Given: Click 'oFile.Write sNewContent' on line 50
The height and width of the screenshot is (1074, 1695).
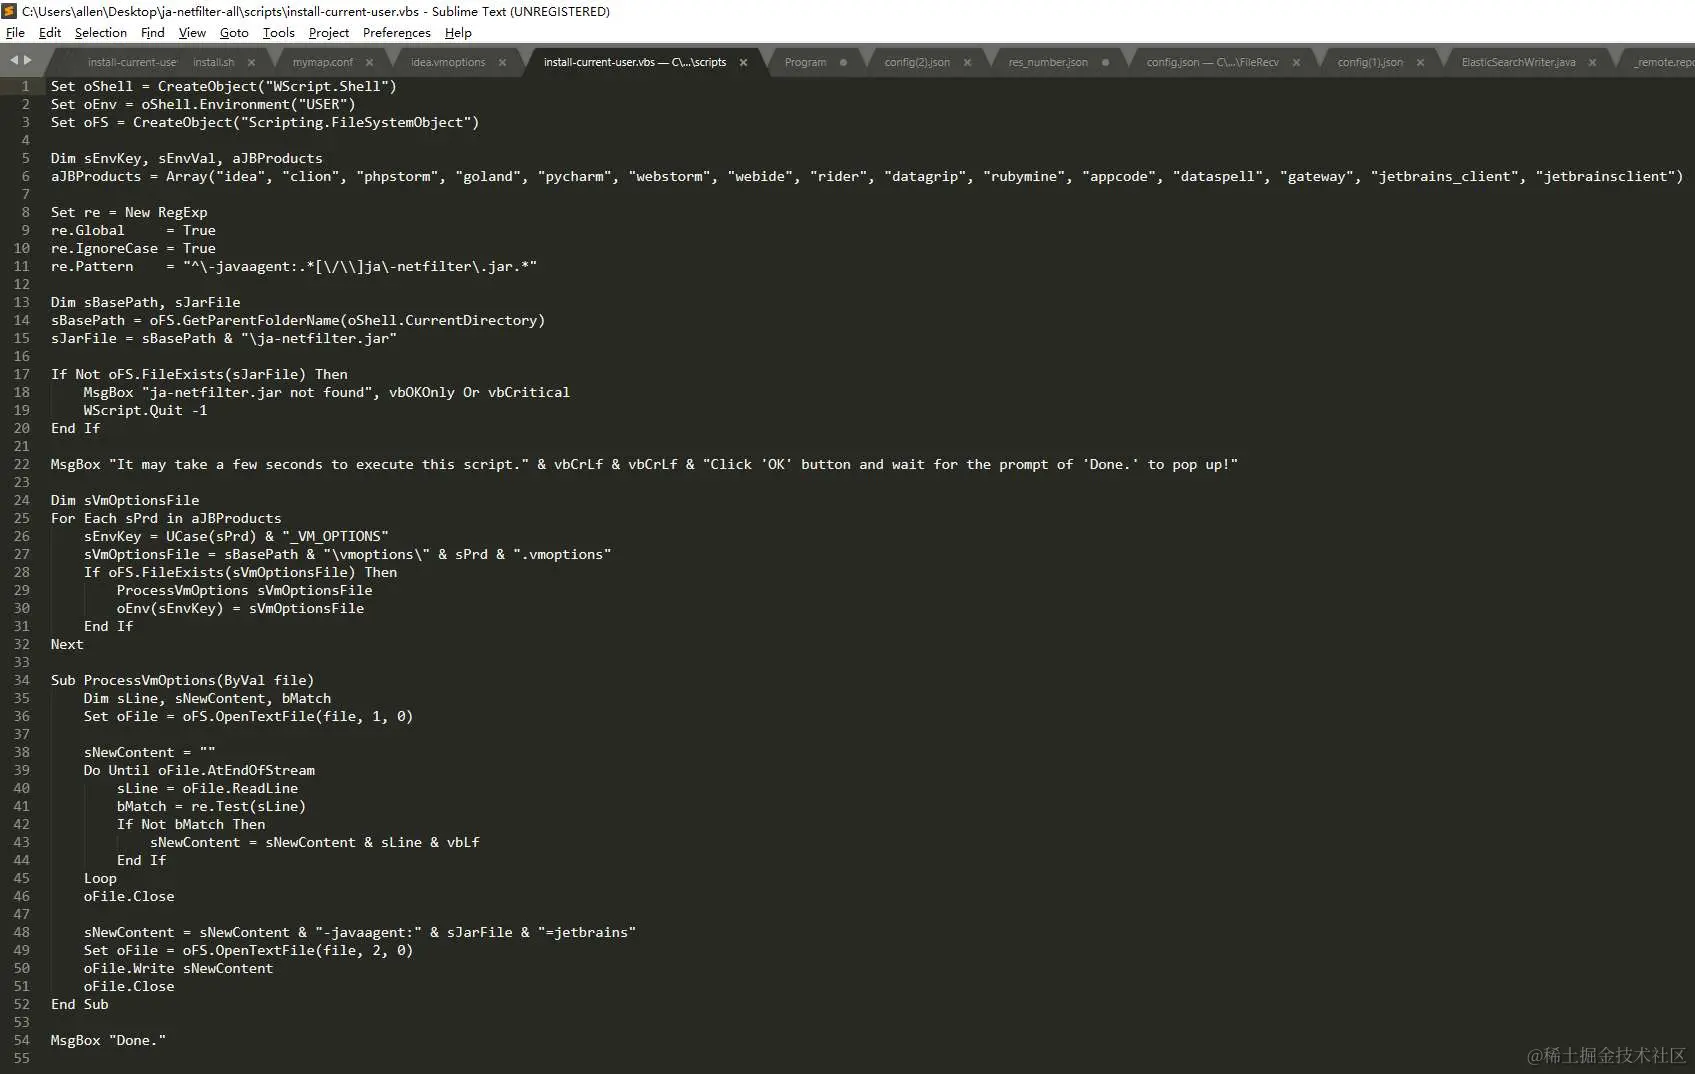Looking at the screenshot, I should point(178,968).
